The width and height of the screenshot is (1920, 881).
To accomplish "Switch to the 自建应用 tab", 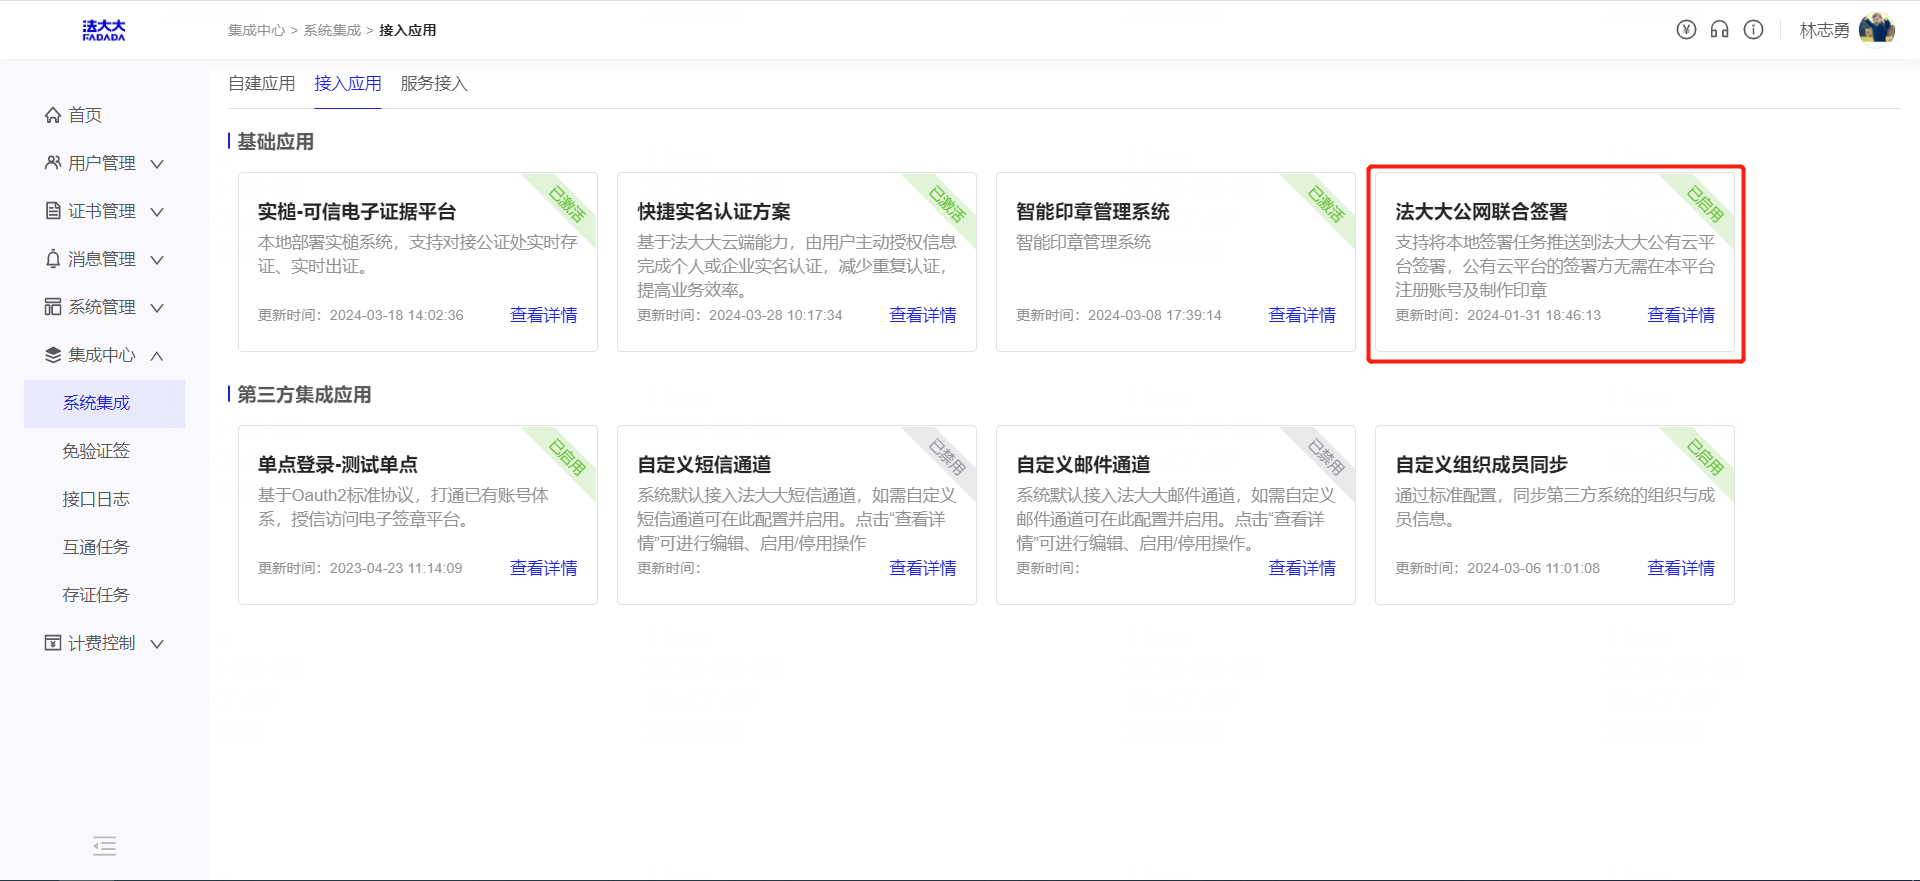I will pyautogui.click(x=262, y=84).
